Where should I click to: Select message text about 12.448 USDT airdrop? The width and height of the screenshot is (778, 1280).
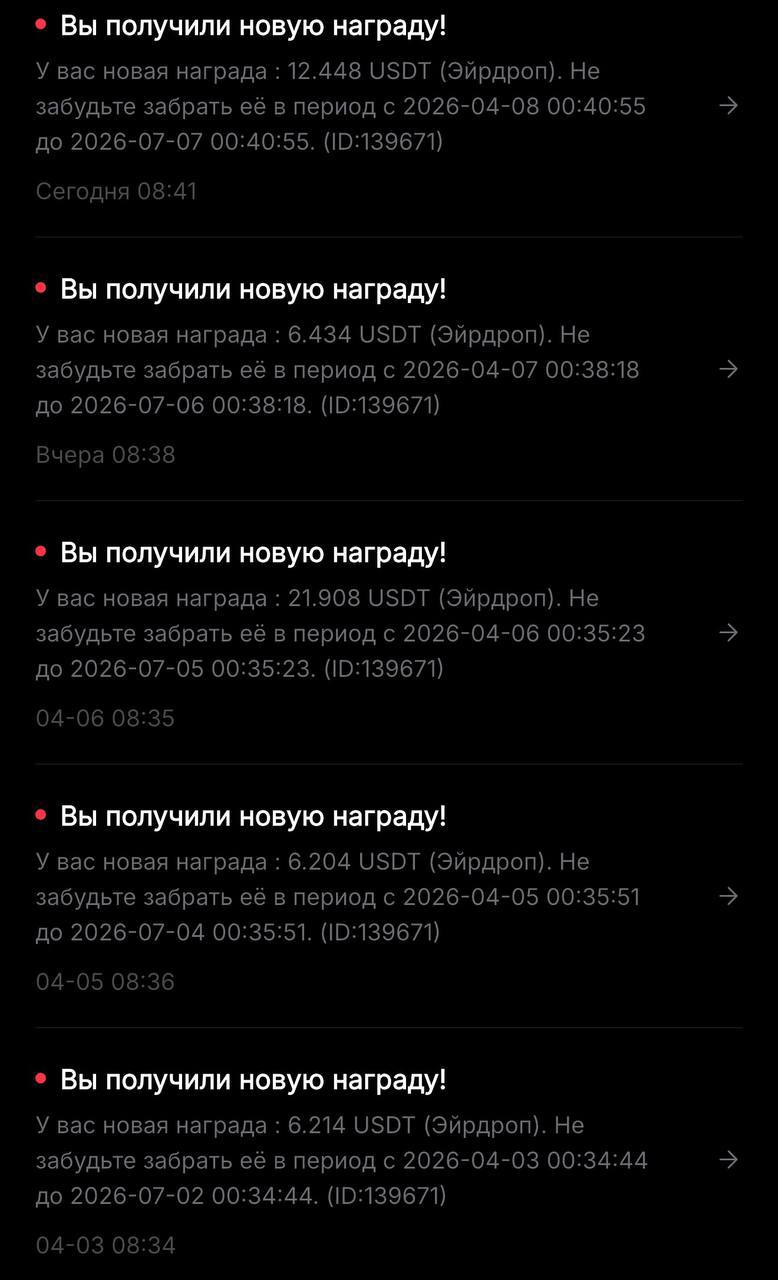coord(340,106)
